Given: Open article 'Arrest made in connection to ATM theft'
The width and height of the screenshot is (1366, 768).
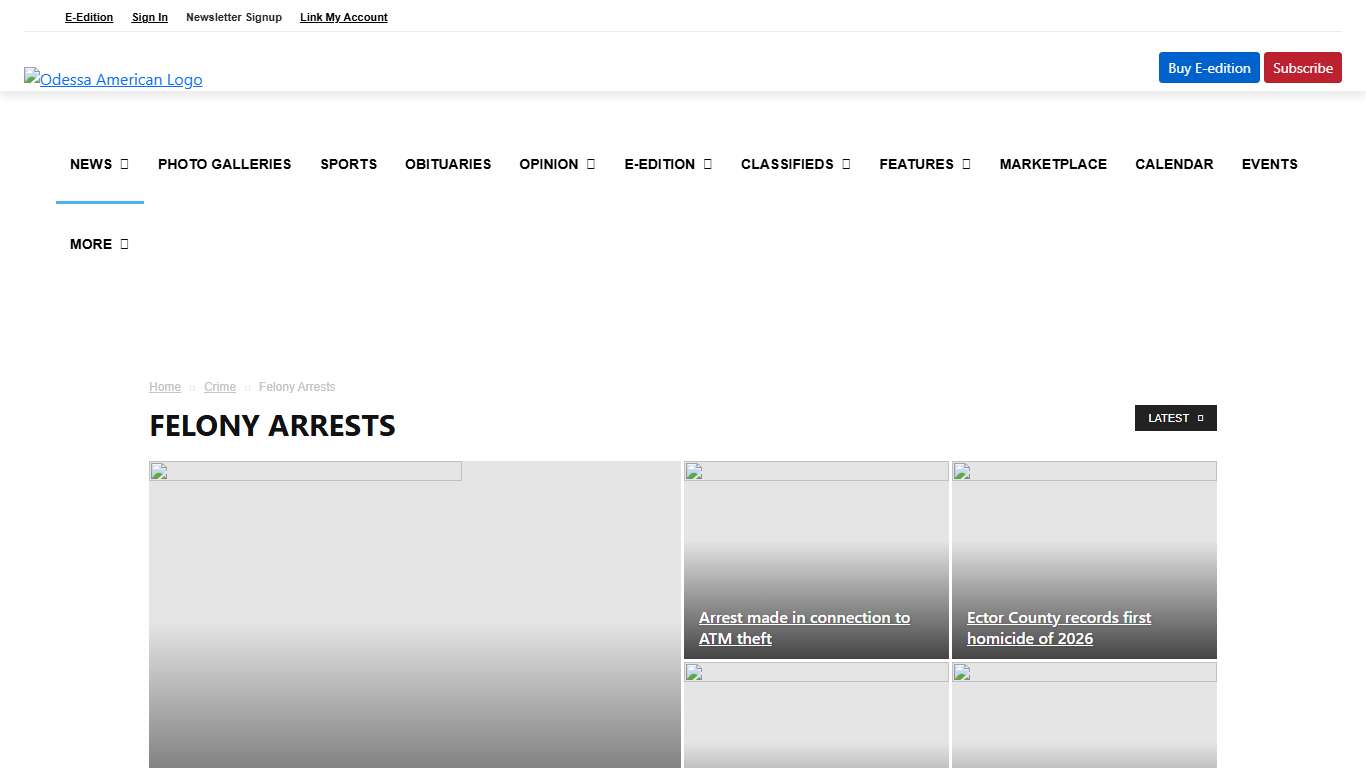Looking at the screenshot, I should click(x=804, y=628).
